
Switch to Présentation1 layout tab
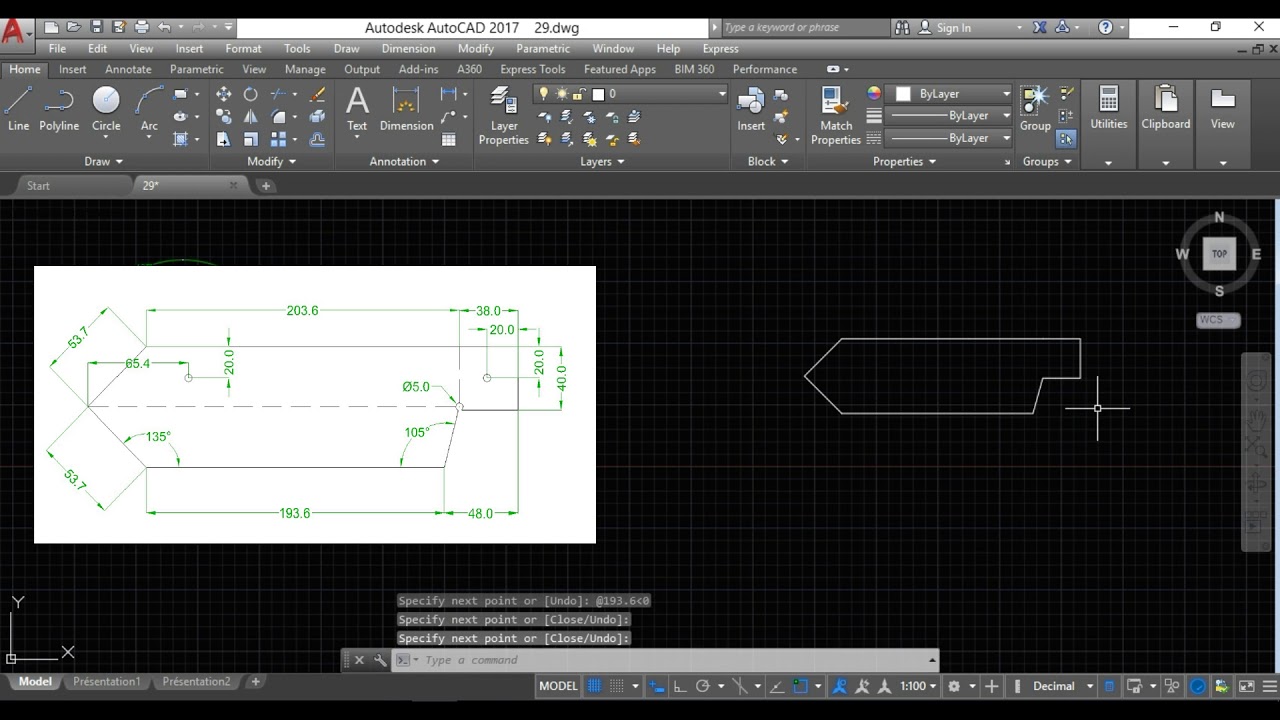click(x=106, y=682)
